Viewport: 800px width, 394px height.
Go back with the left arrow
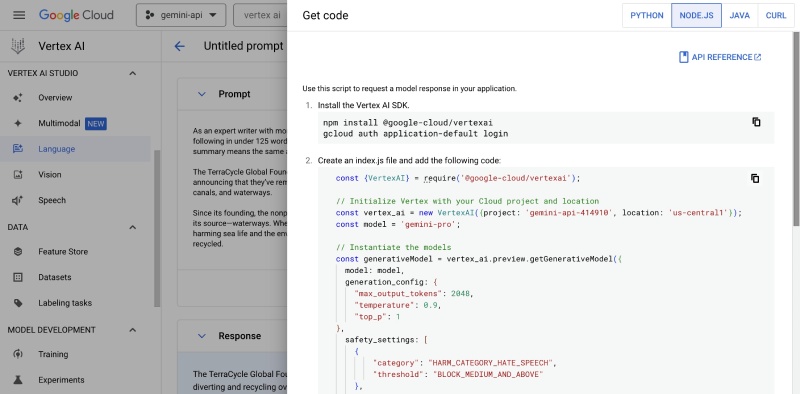point(180,46)
